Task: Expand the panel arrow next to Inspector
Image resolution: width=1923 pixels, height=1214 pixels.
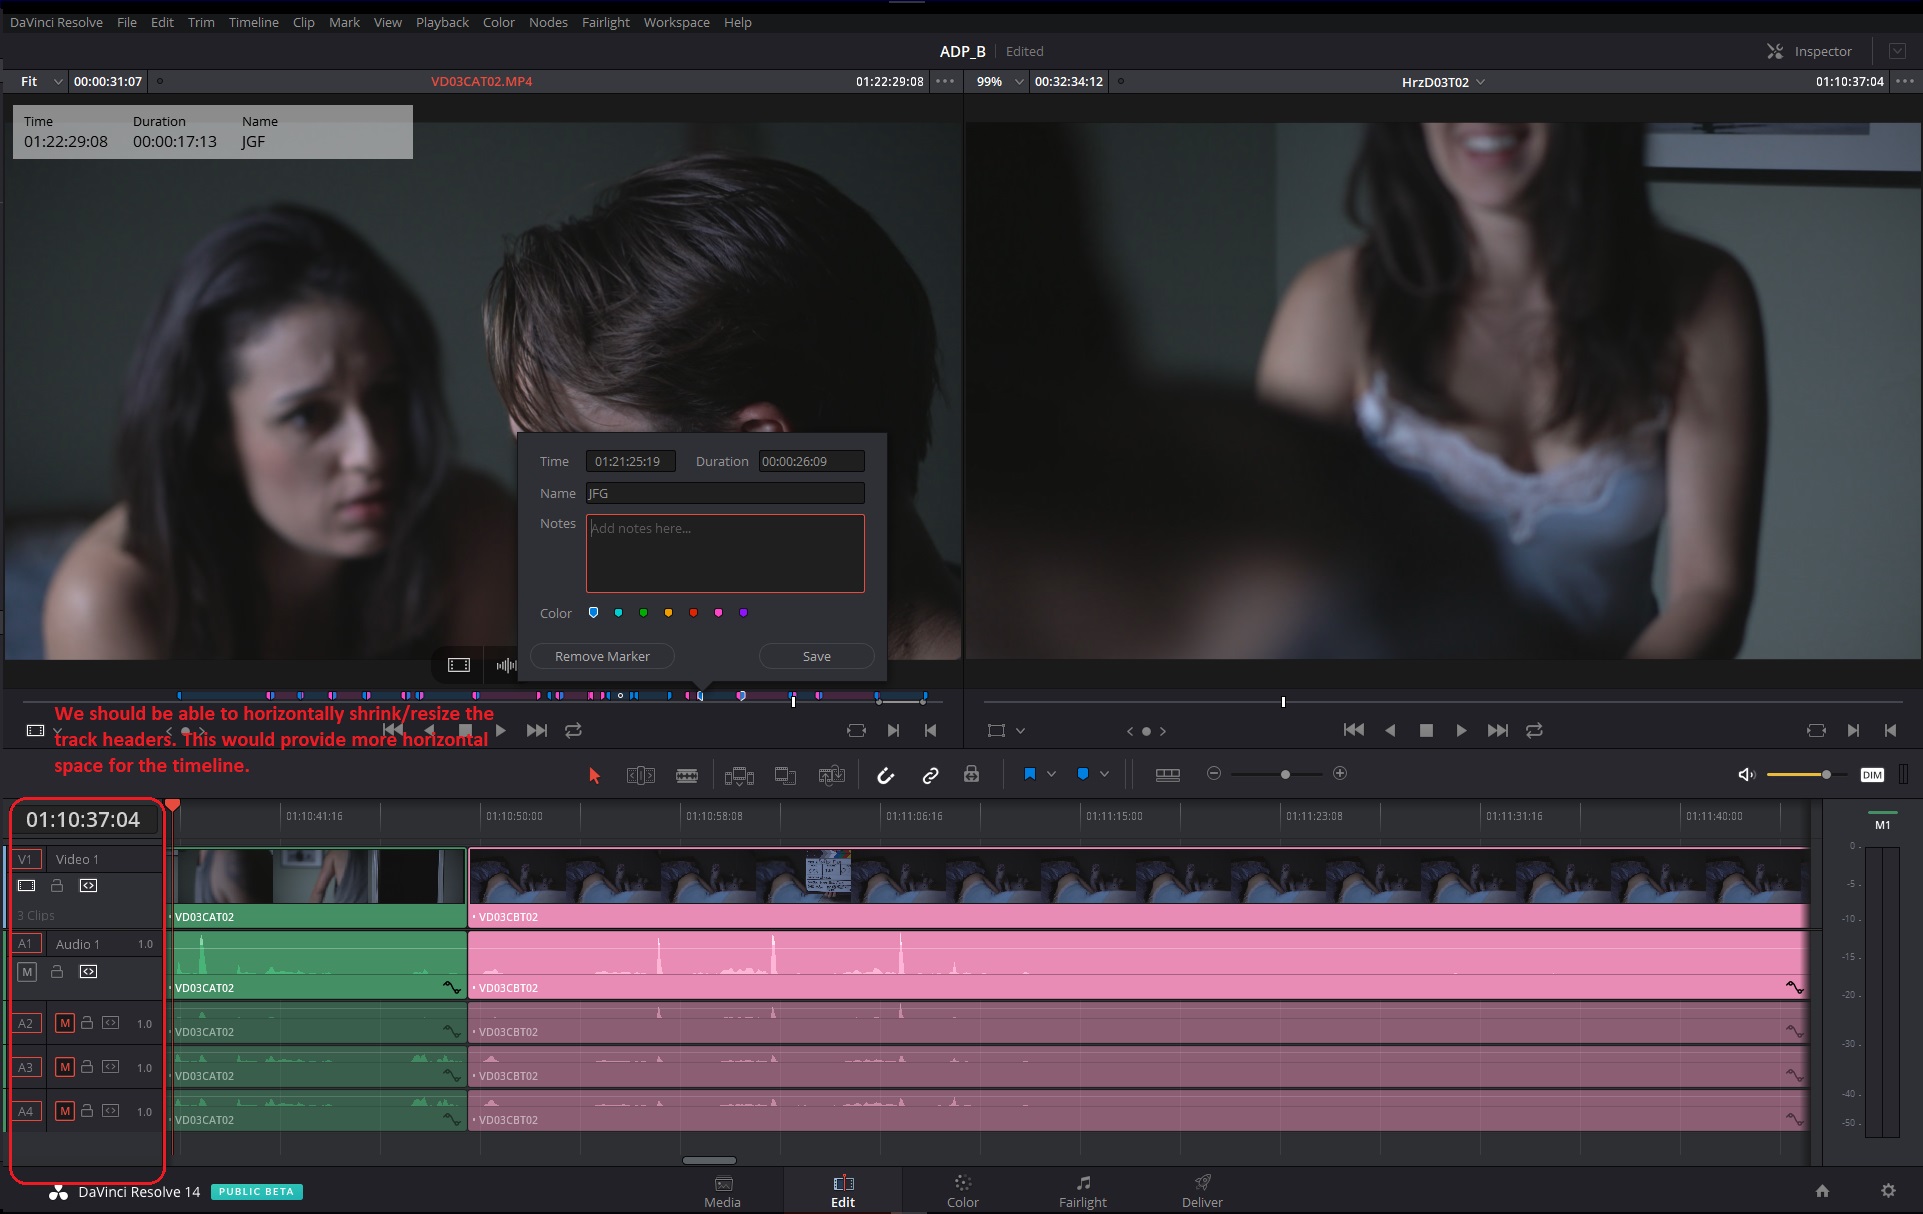Action: 1897,51
